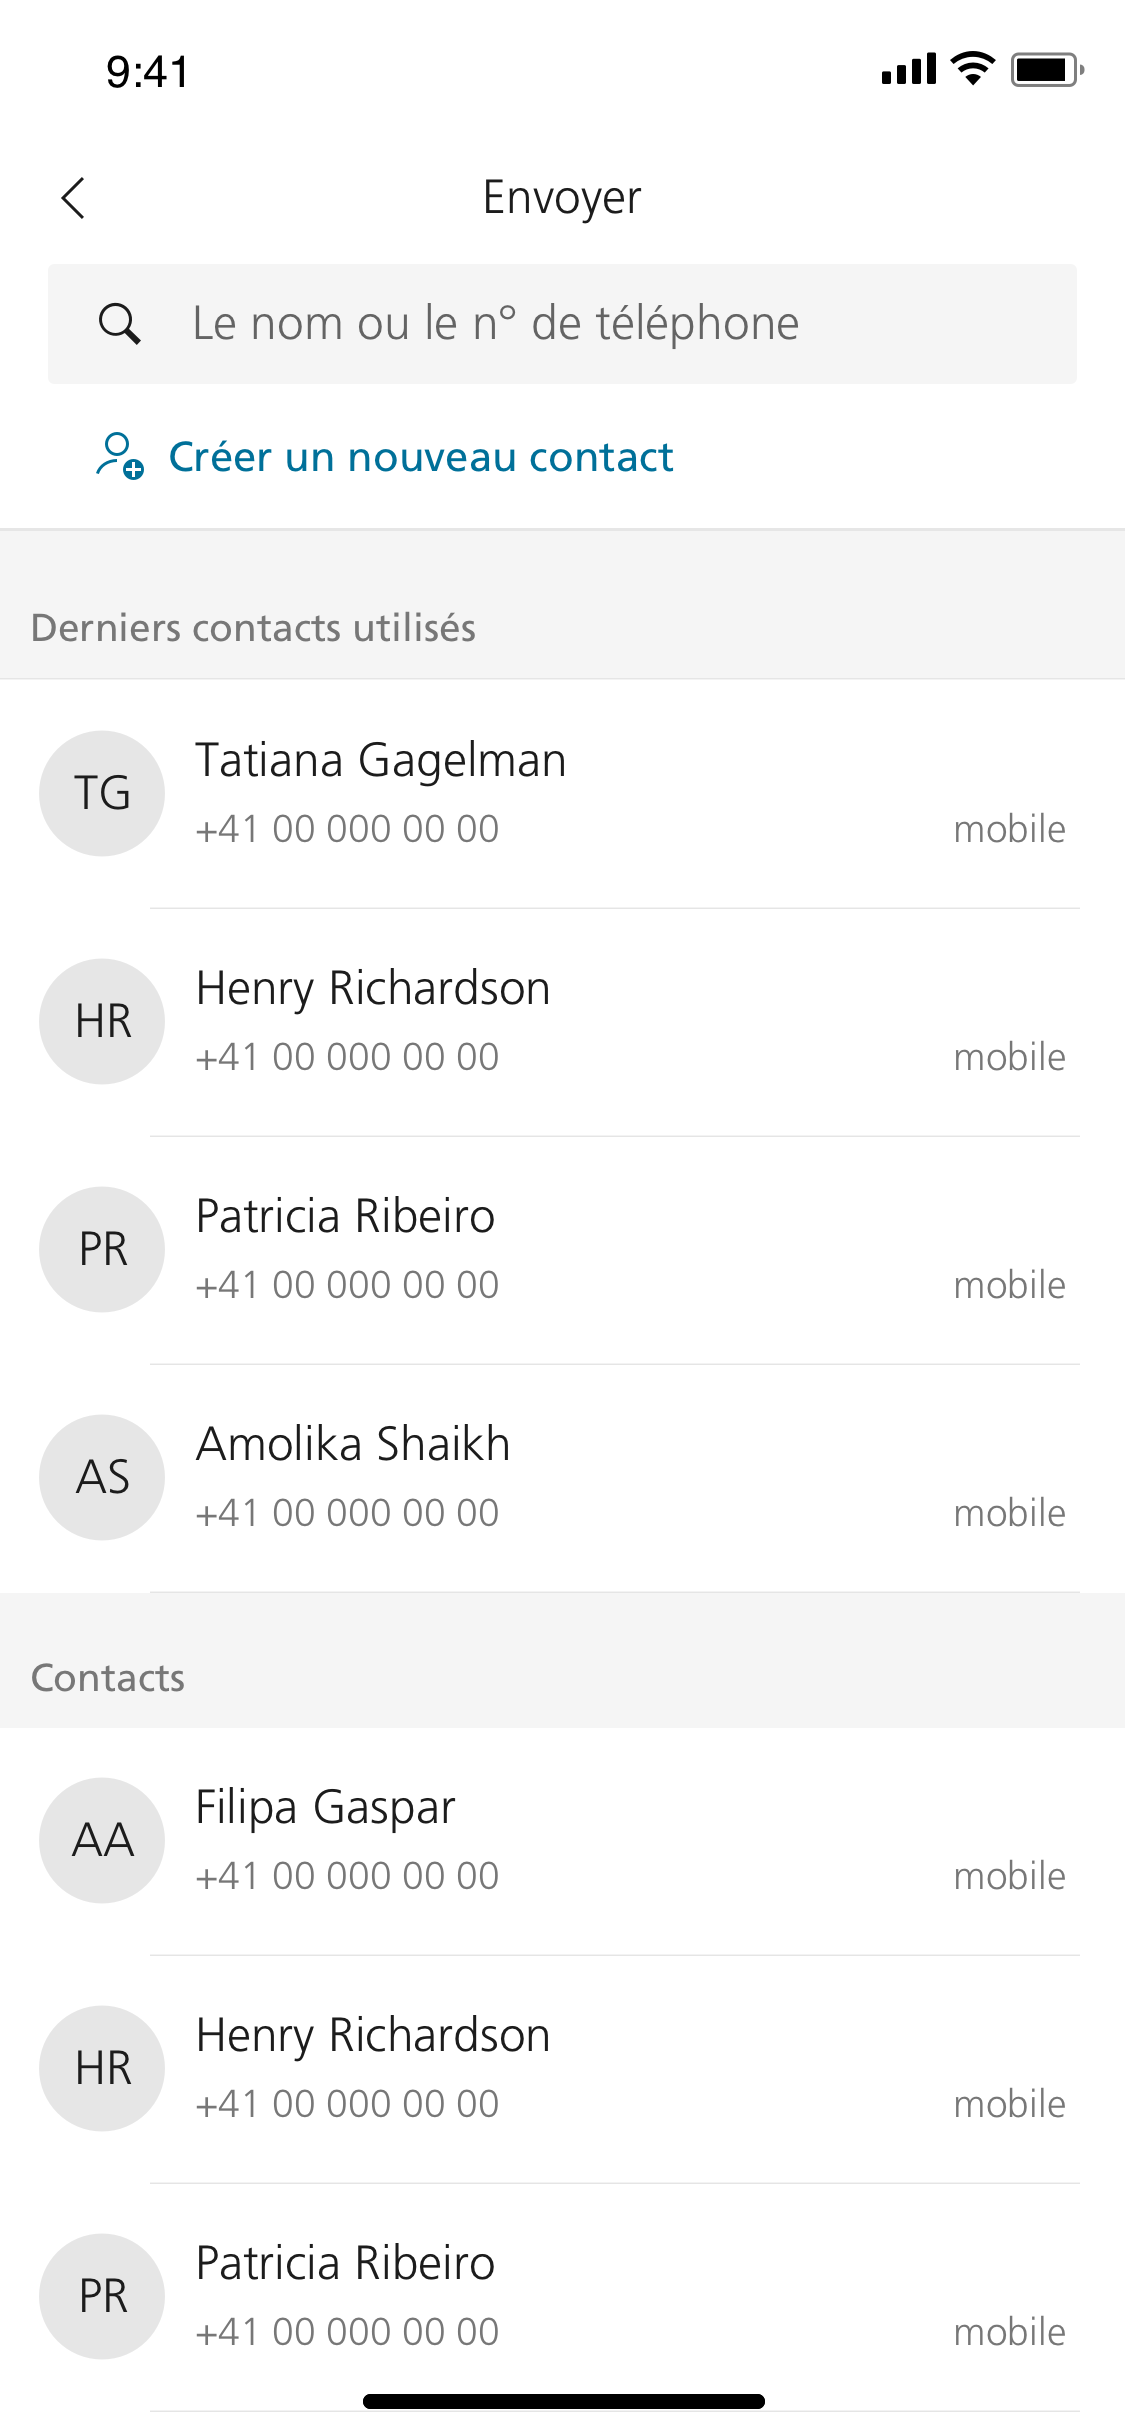
Task: Select recent contact Tatiana Gagelman
Action: 381,761
